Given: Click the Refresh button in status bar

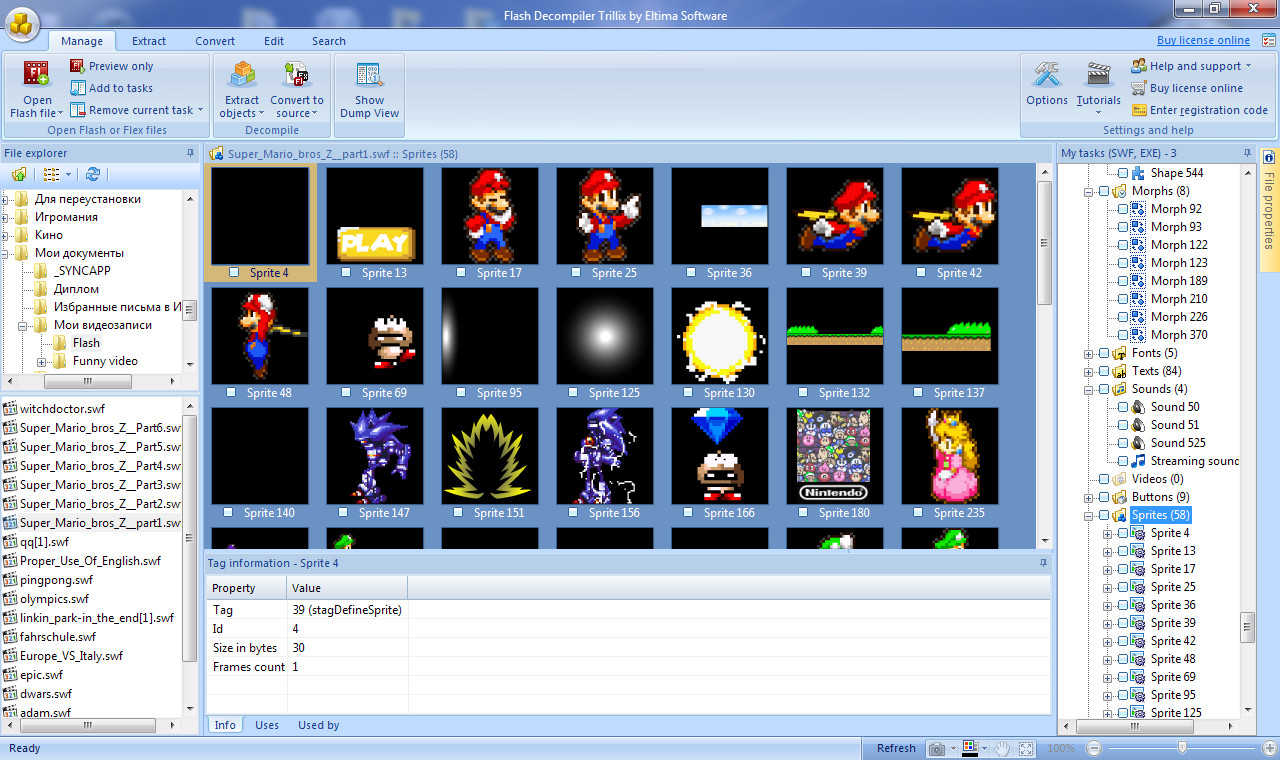Looking at the screenshot, I should 896,748.
